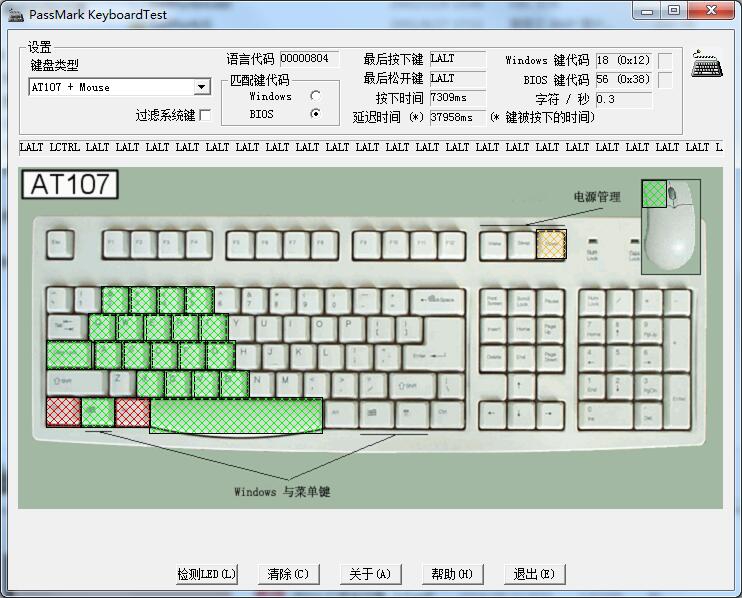Select the Windows match key code radio

click(x=315, y=96)
